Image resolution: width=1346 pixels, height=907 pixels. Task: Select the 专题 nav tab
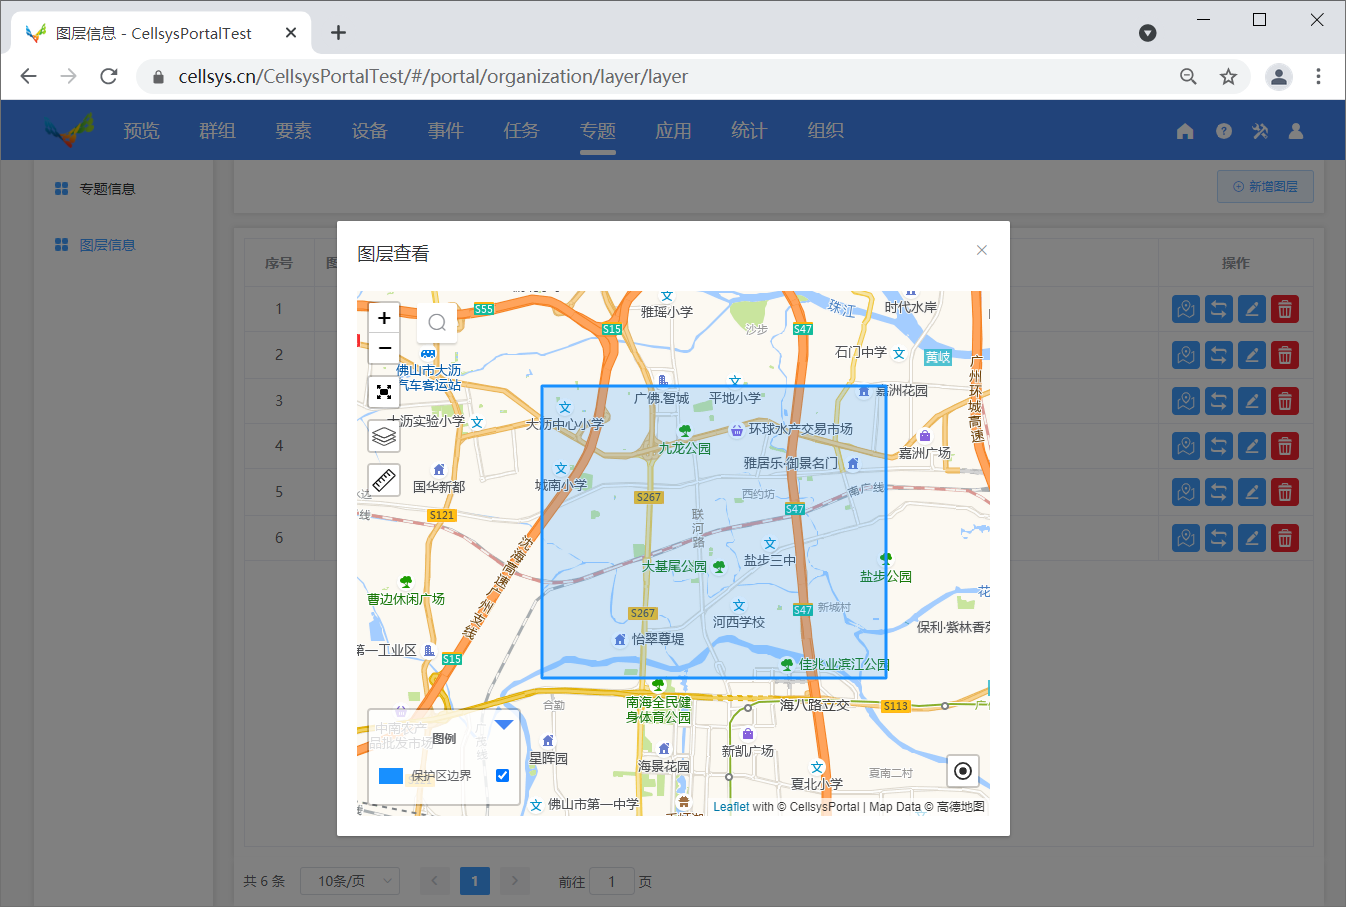pyautogui.click(x=597, y=130)
